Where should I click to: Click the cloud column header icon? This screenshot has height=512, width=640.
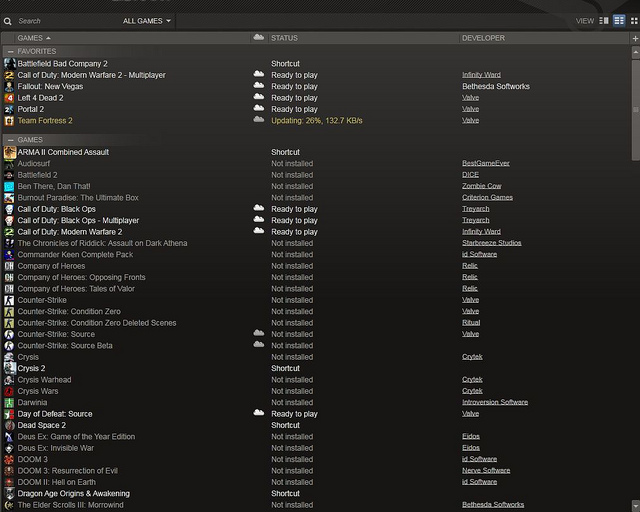coord(258,37)
